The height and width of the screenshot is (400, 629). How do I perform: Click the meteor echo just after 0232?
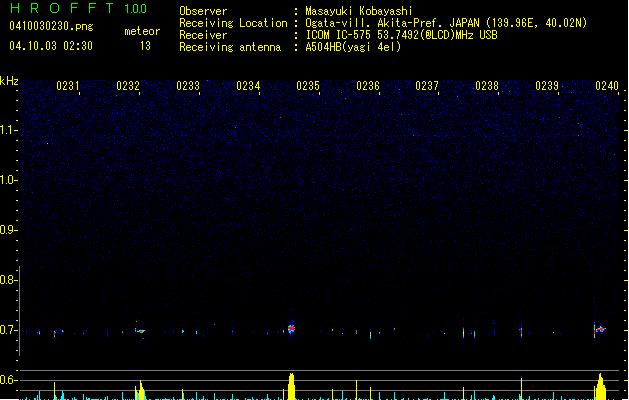click(x=140, y=331)
